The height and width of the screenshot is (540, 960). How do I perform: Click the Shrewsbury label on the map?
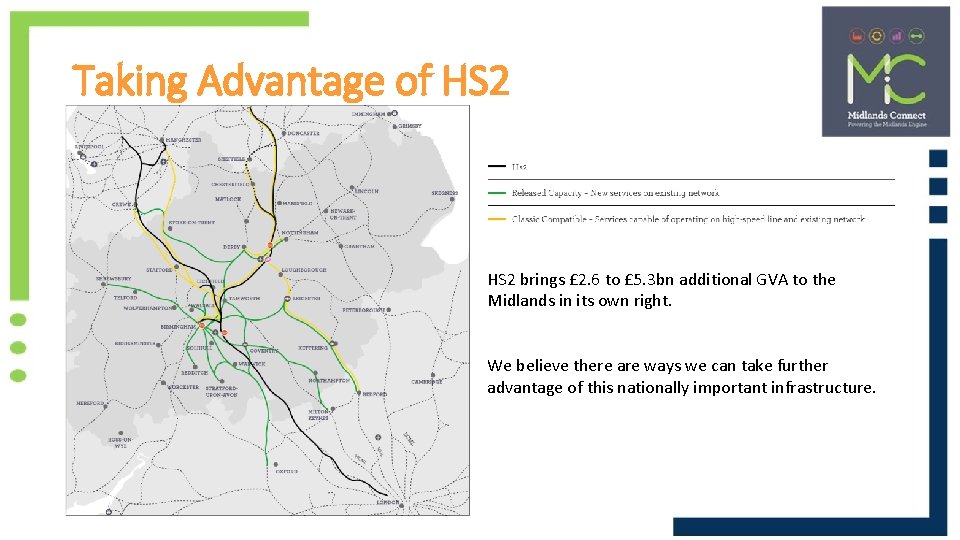point(114,279)
